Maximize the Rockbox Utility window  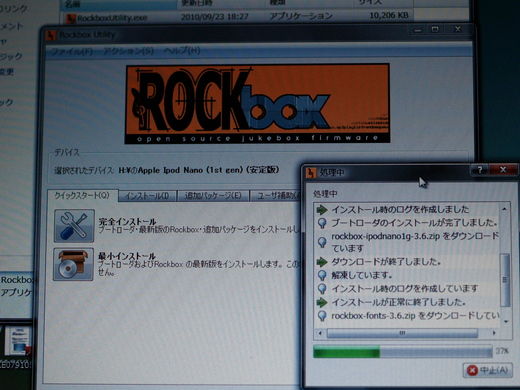pos(435,29)
